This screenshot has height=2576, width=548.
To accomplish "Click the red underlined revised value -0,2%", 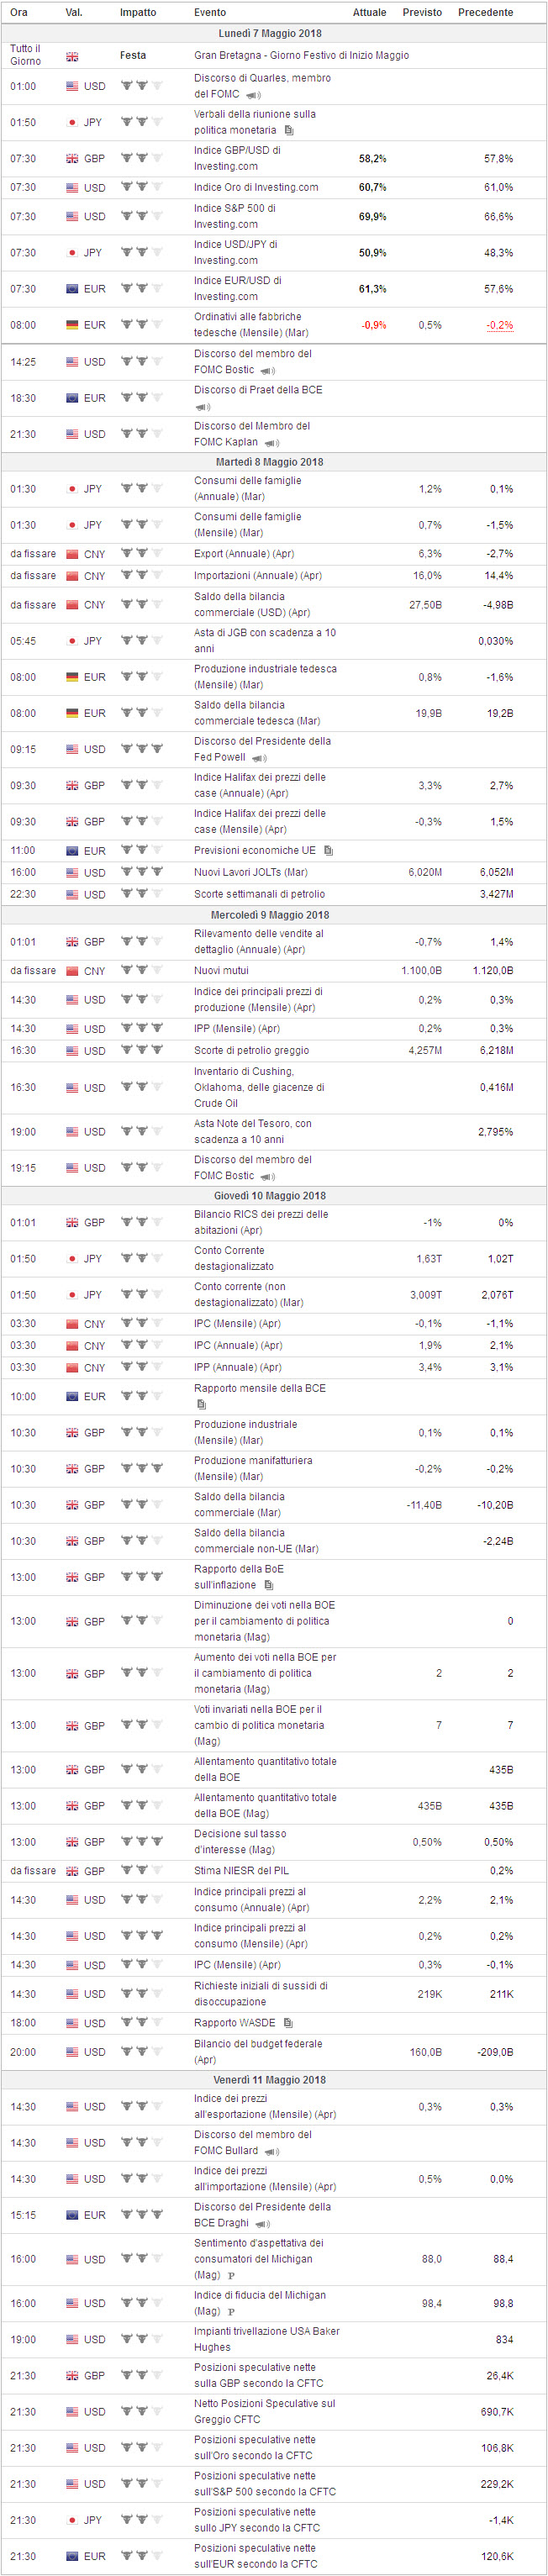I will click(x=500, y=326).
